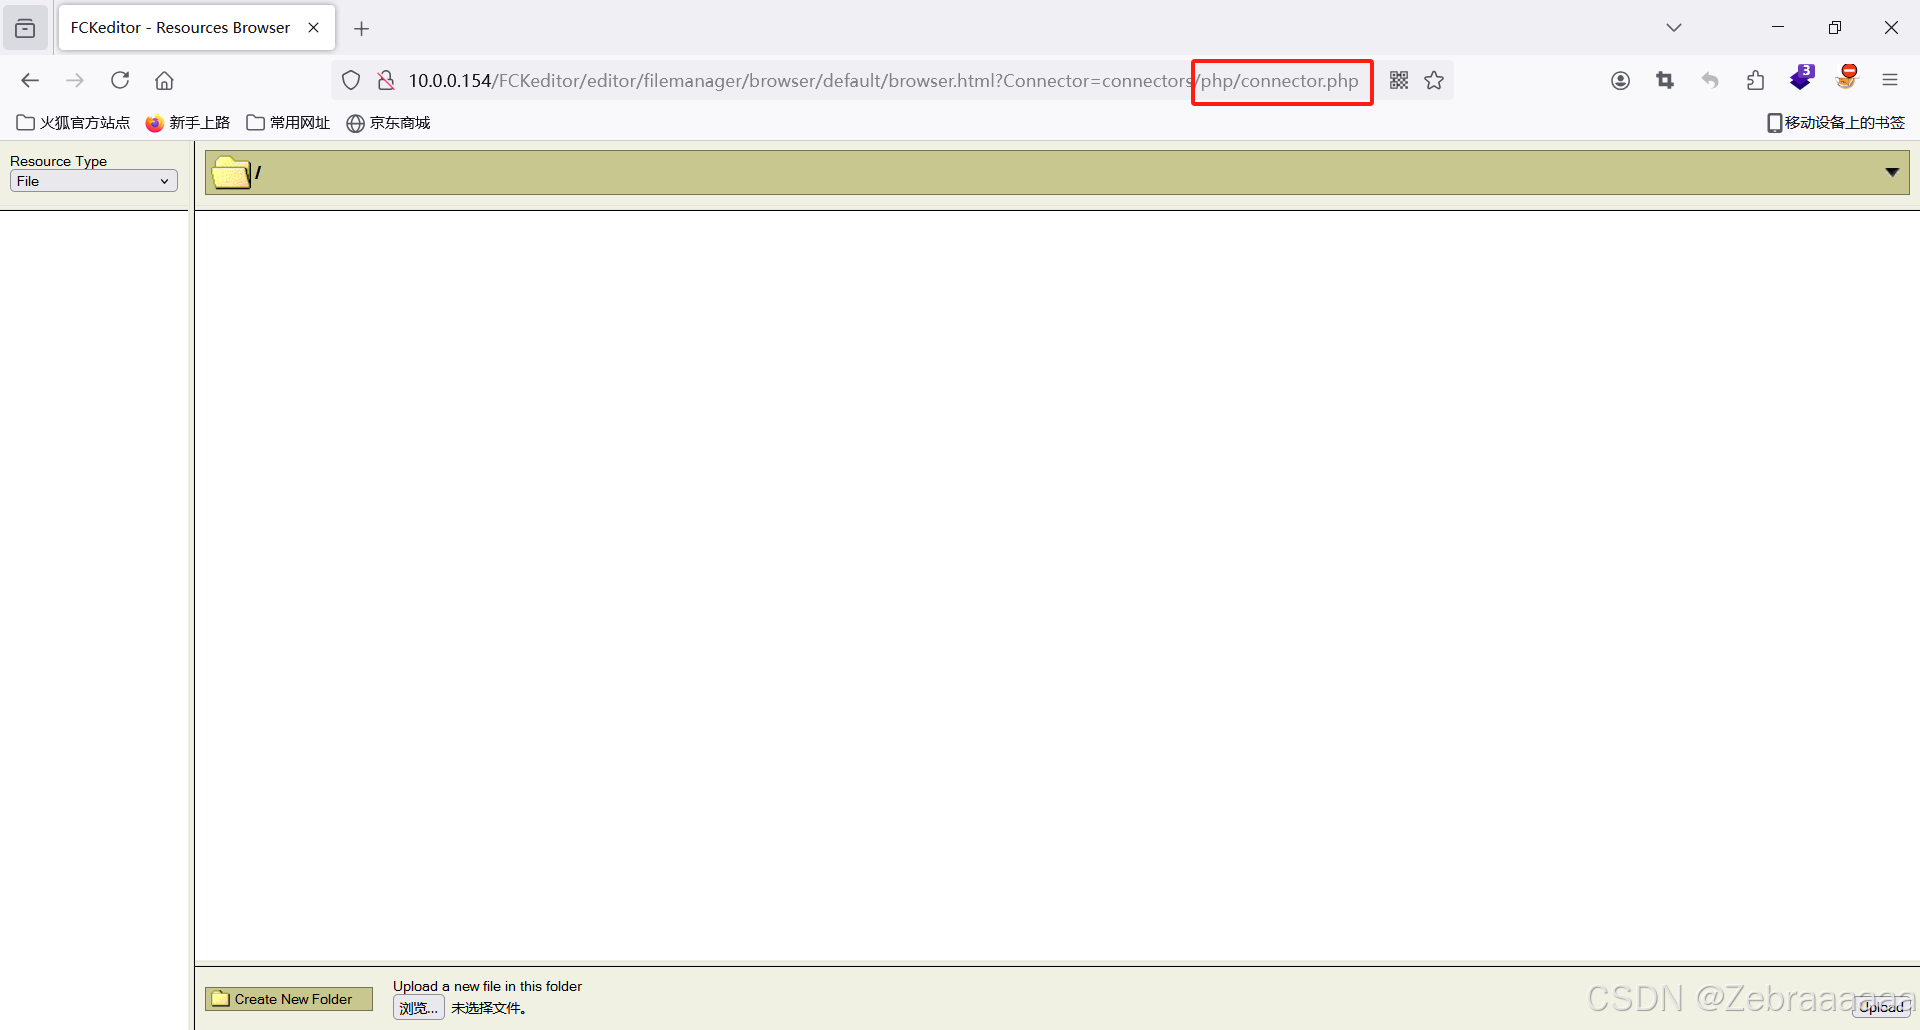Image resolution: width=1920 pixels, height=1030 pixels.
Task: Open the purple extension with badge
Action: [x=1802, y=77]
